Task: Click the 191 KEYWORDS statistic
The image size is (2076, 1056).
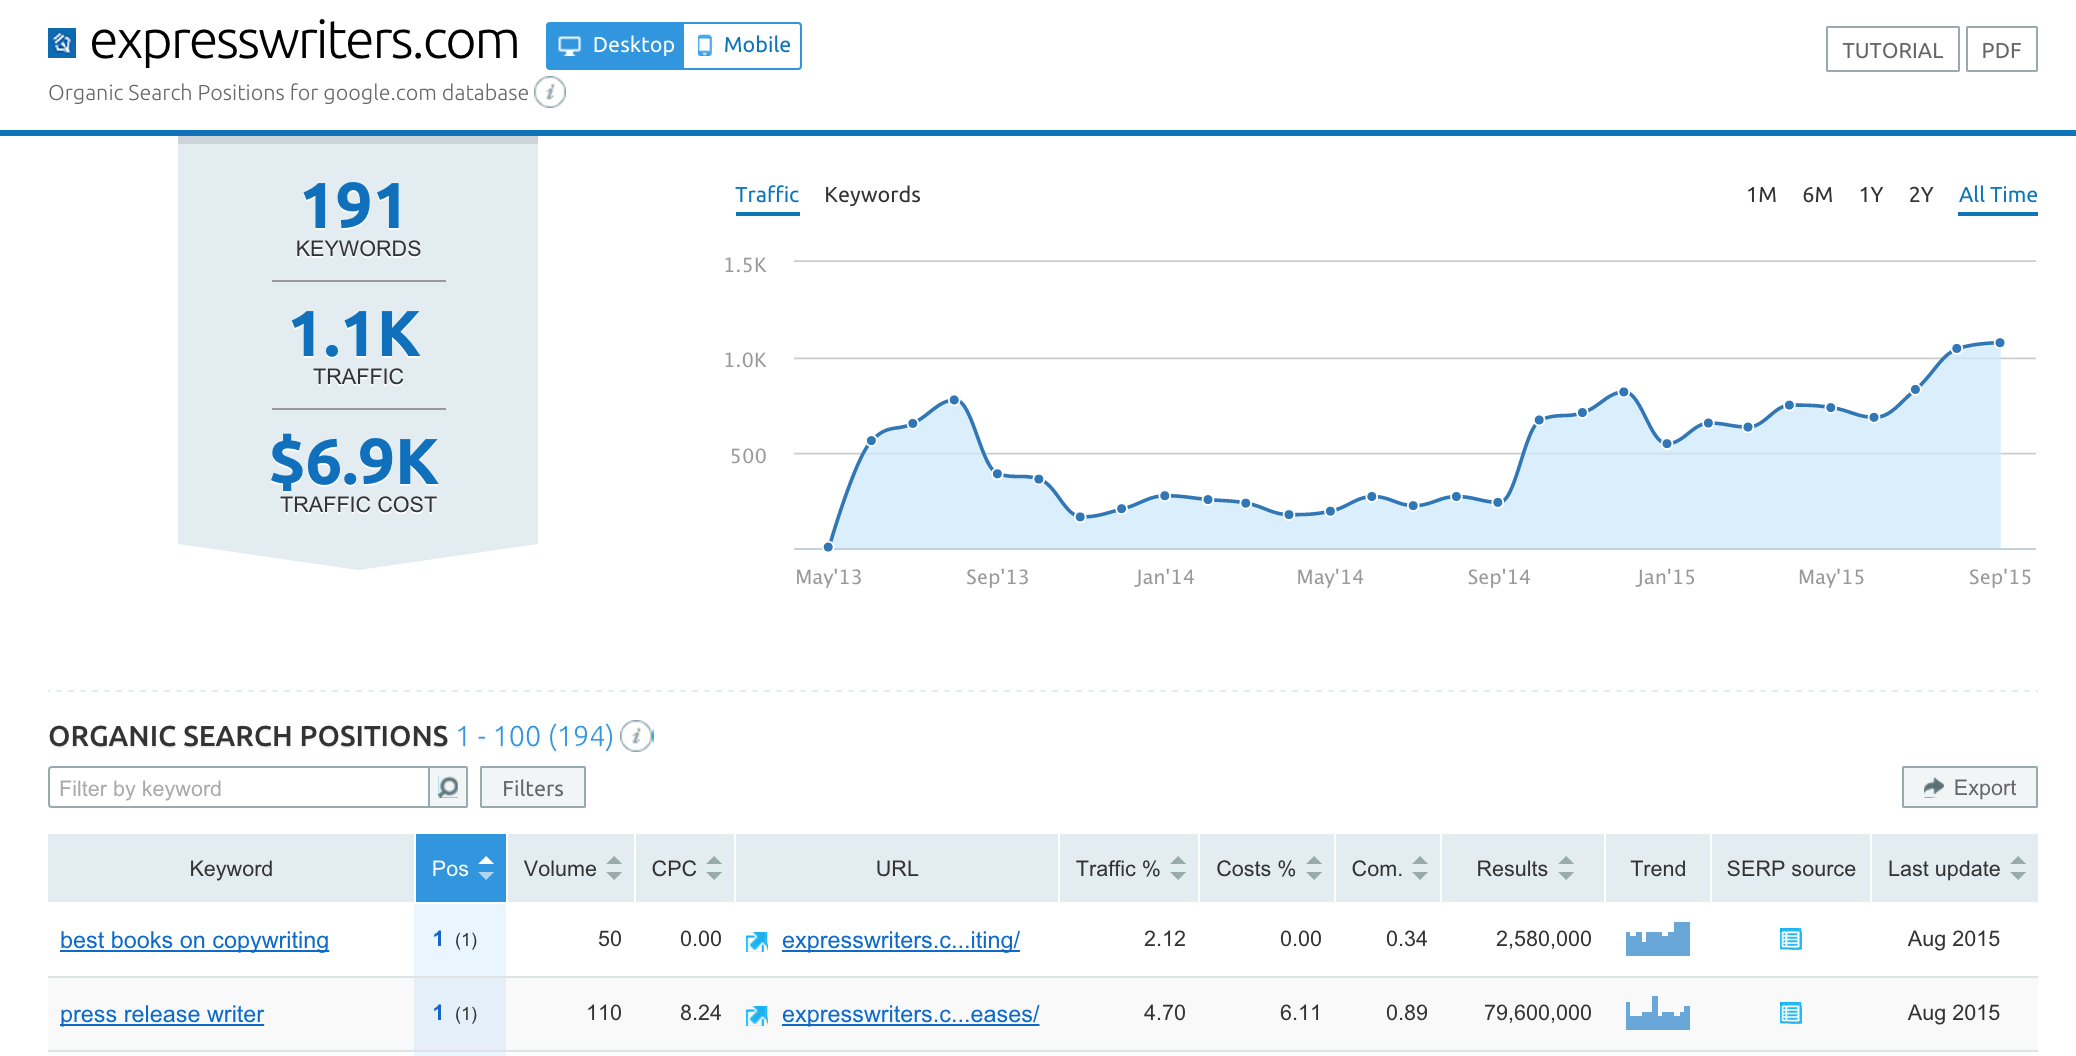Action: [357, 218]
